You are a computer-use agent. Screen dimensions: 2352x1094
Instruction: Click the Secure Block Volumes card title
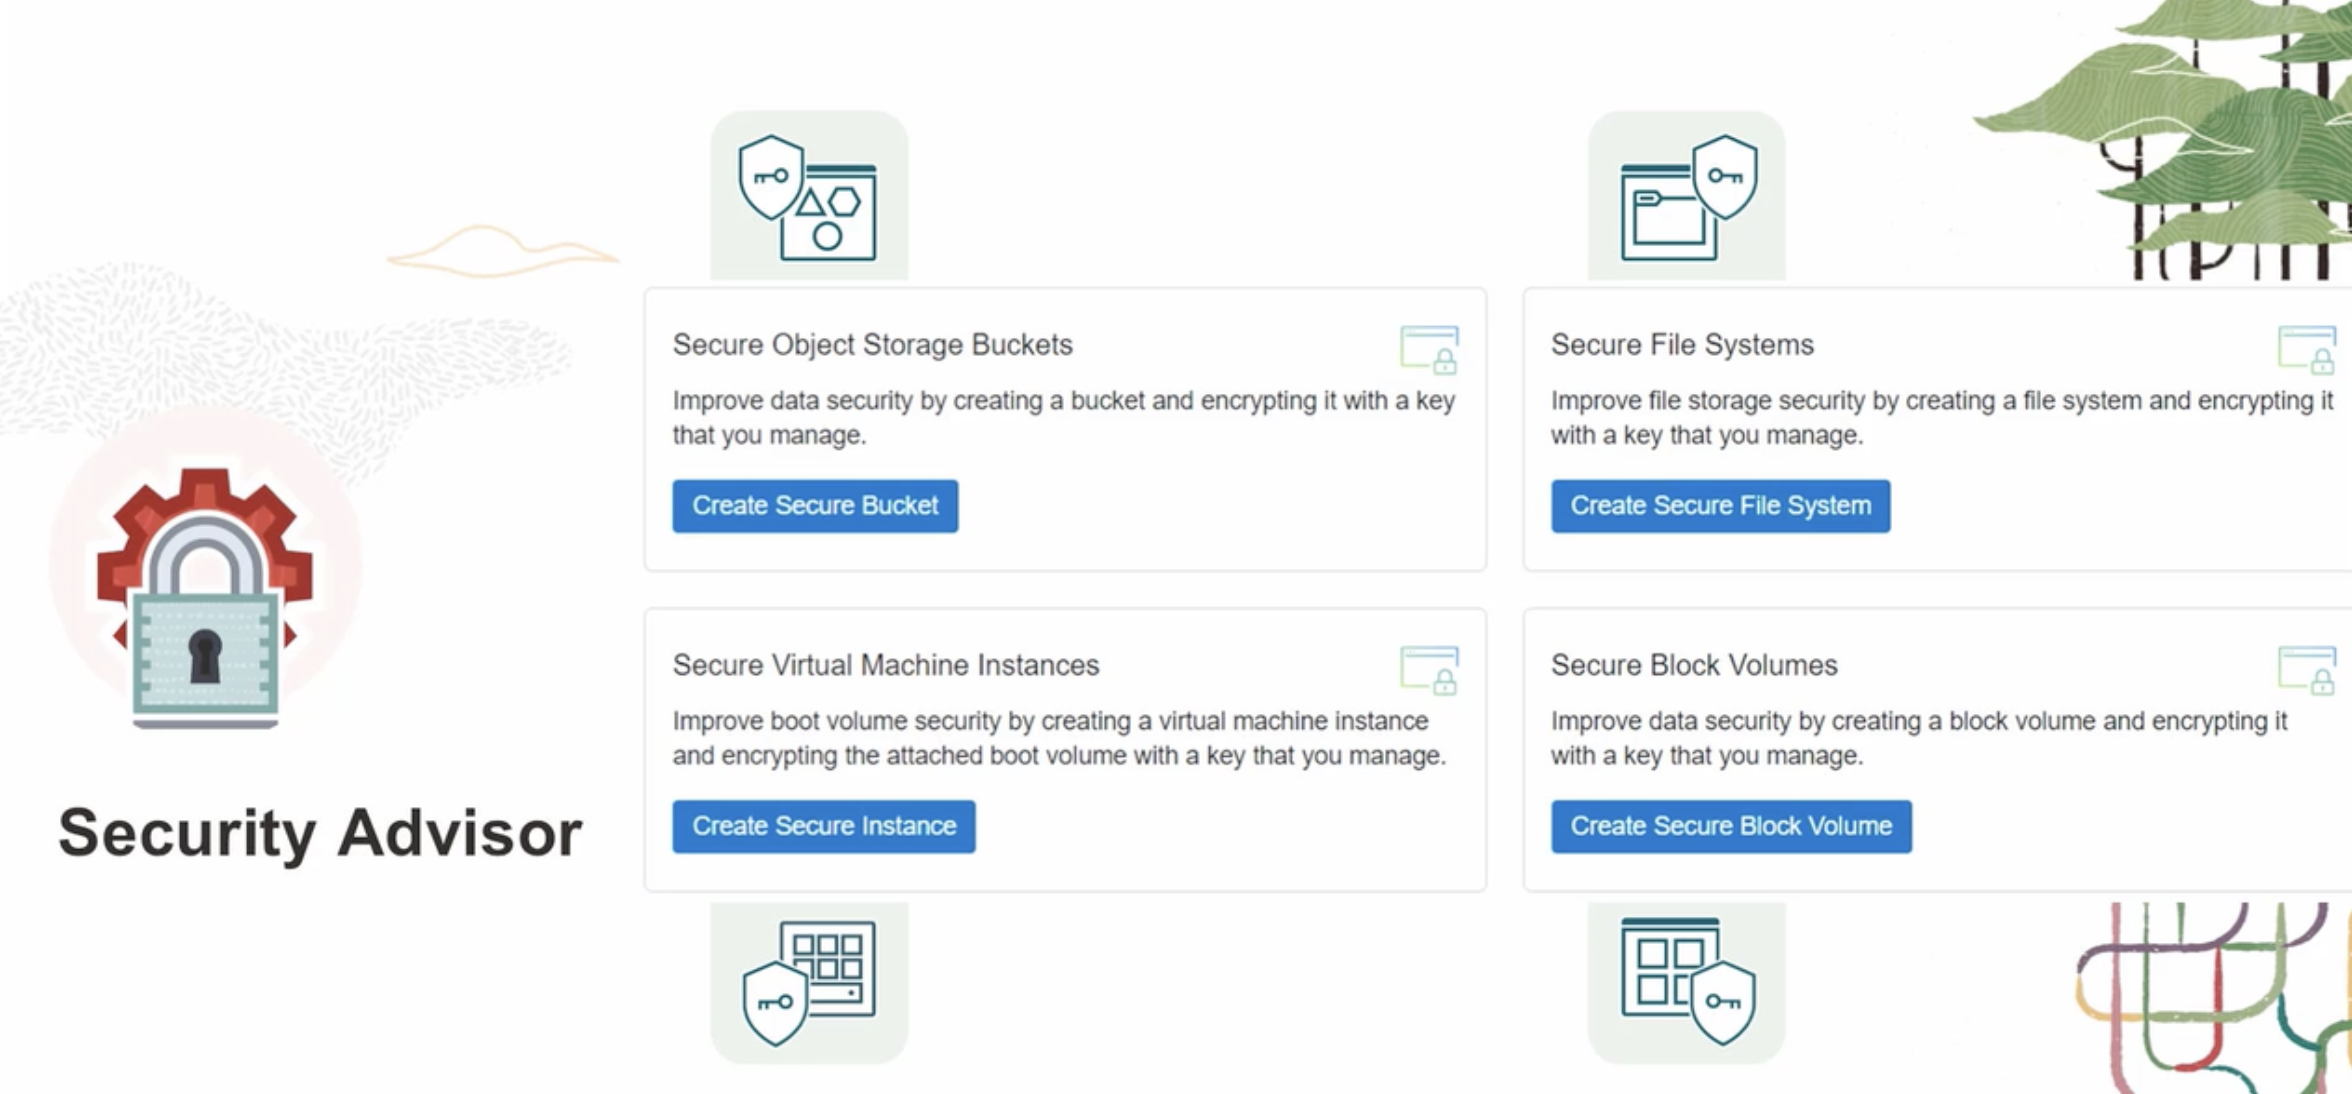point(1693,665)
